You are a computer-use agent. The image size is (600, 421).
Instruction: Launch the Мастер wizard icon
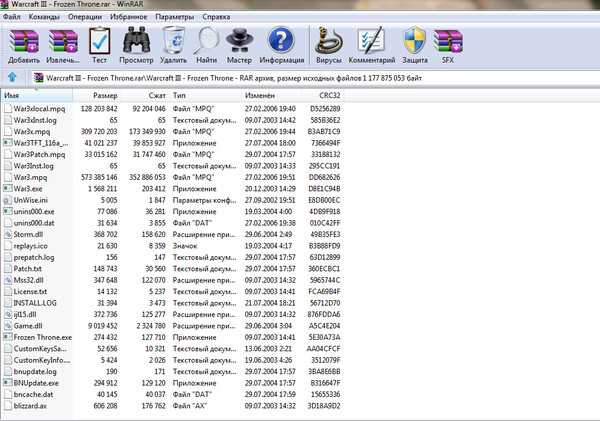tap(239, 41)
